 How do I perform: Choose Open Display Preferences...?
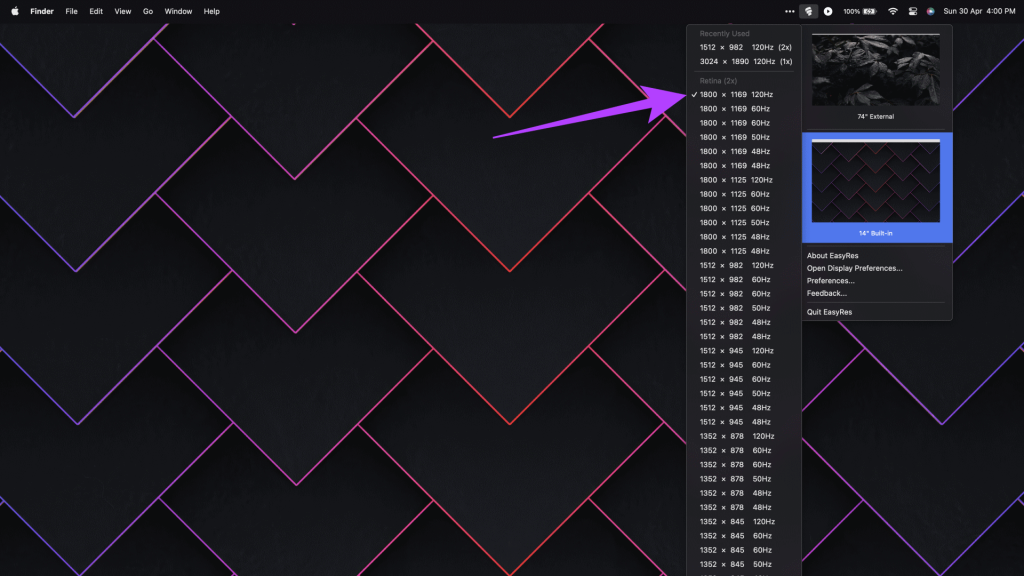pos(854,268)
